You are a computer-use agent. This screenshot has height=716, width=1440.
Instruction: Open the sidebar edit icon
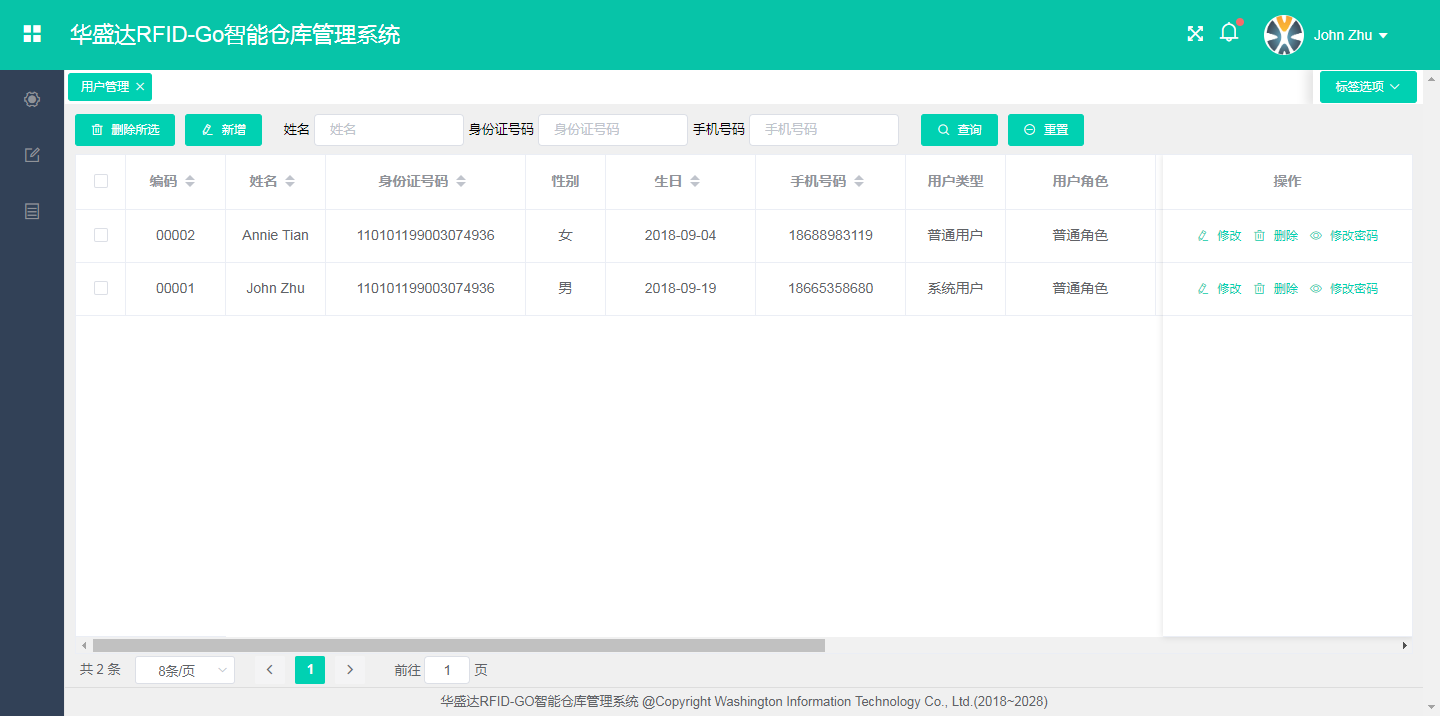tap(32, 155)
